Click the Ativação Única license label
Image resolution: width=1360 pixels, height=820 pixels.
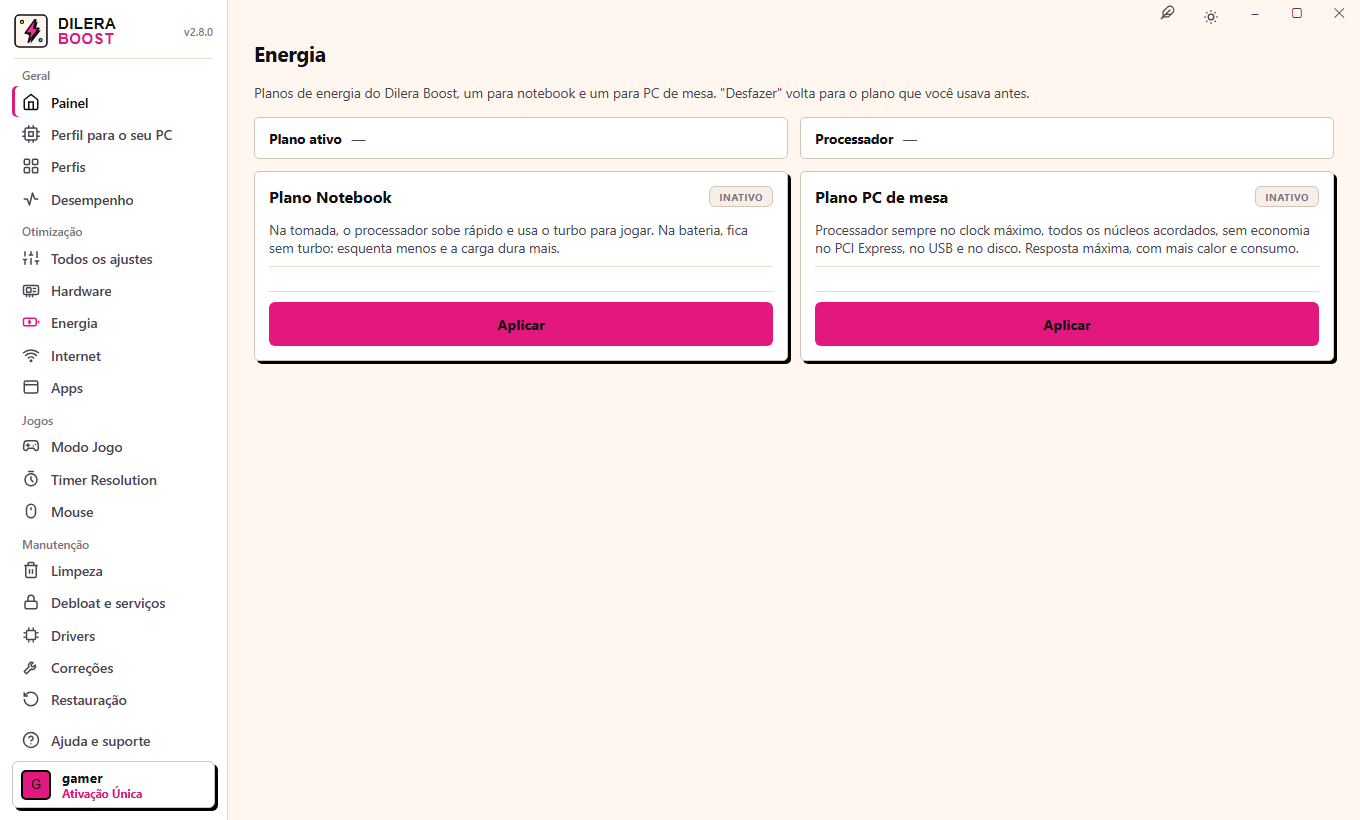pyautogui.click(x=102, y=794)
